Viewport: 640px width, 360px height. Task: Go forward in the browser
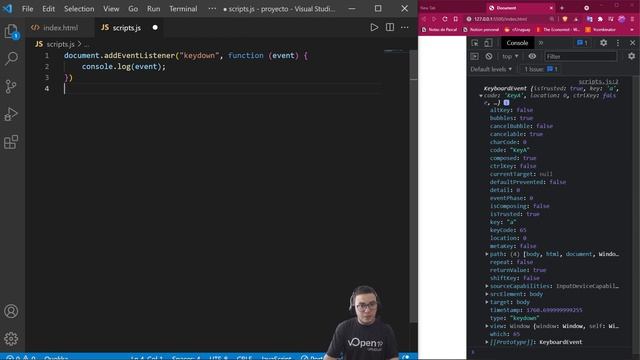click(433, 19)
